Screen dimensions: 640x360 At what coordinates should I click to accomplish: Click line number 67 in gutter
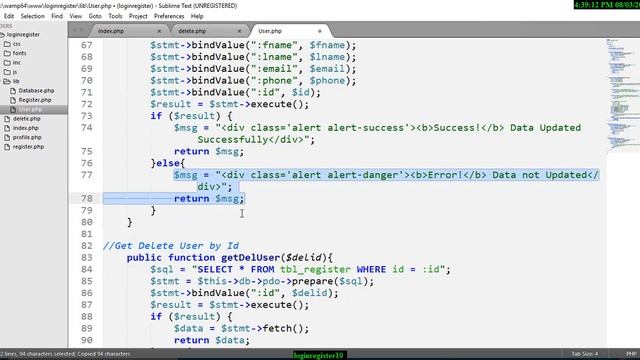click(87, 45)
